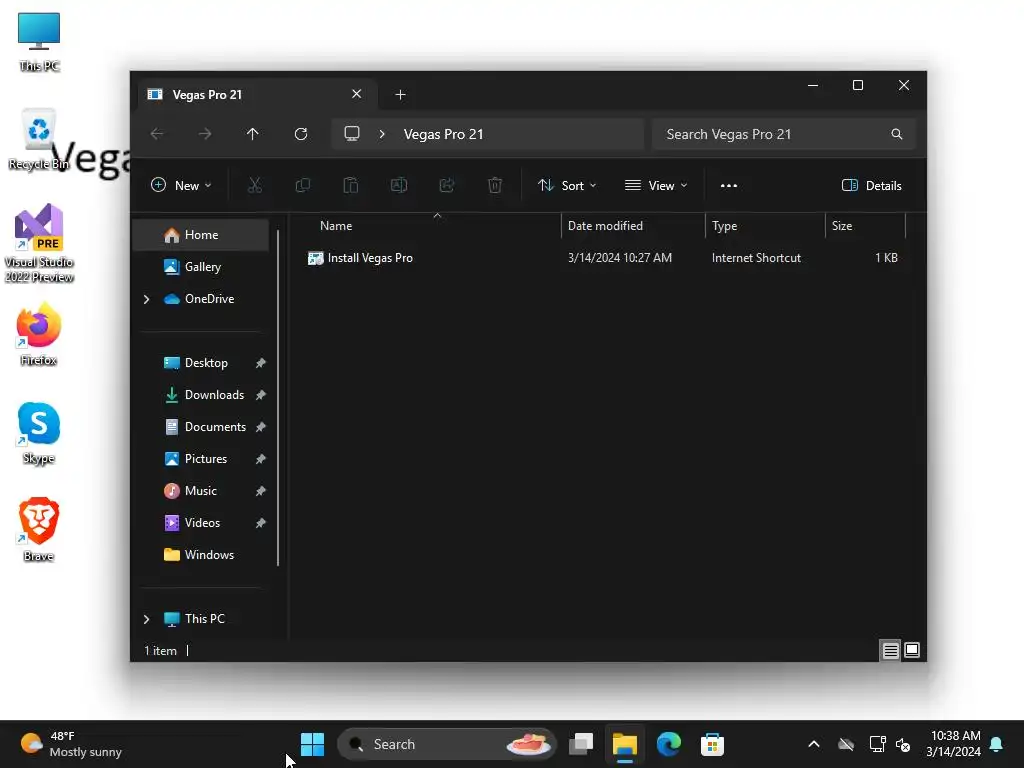
Task: Click the breadcrumb chevron before Vegas Pro 21
Action: coord(382,134)
